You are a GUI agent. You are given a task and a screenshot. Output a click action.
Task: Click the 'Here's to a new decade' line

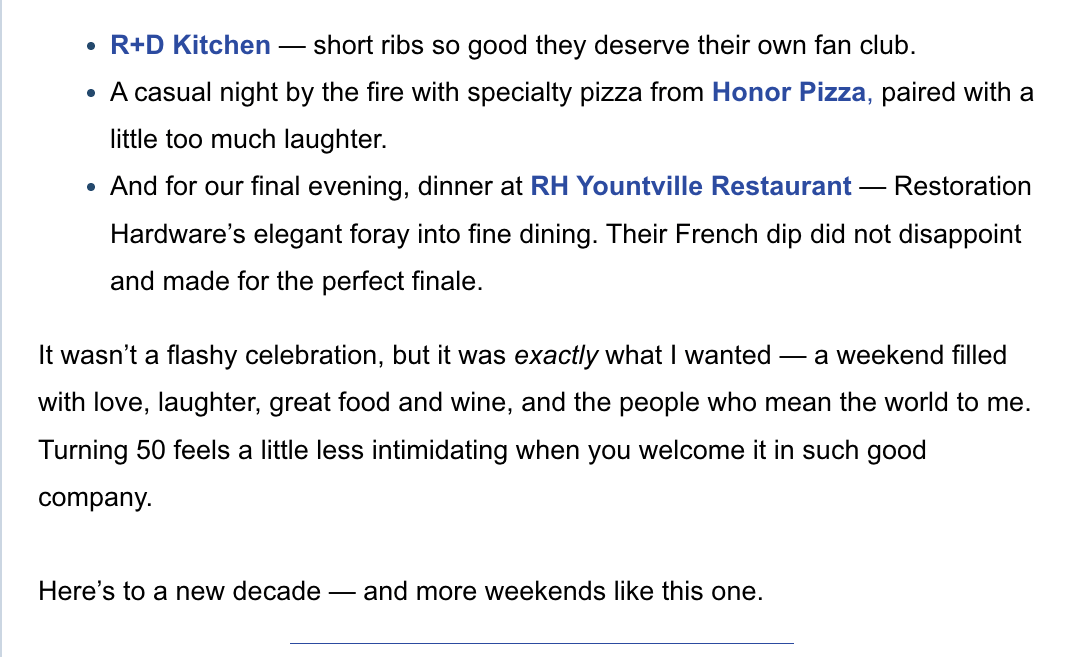tap(180, 591)
